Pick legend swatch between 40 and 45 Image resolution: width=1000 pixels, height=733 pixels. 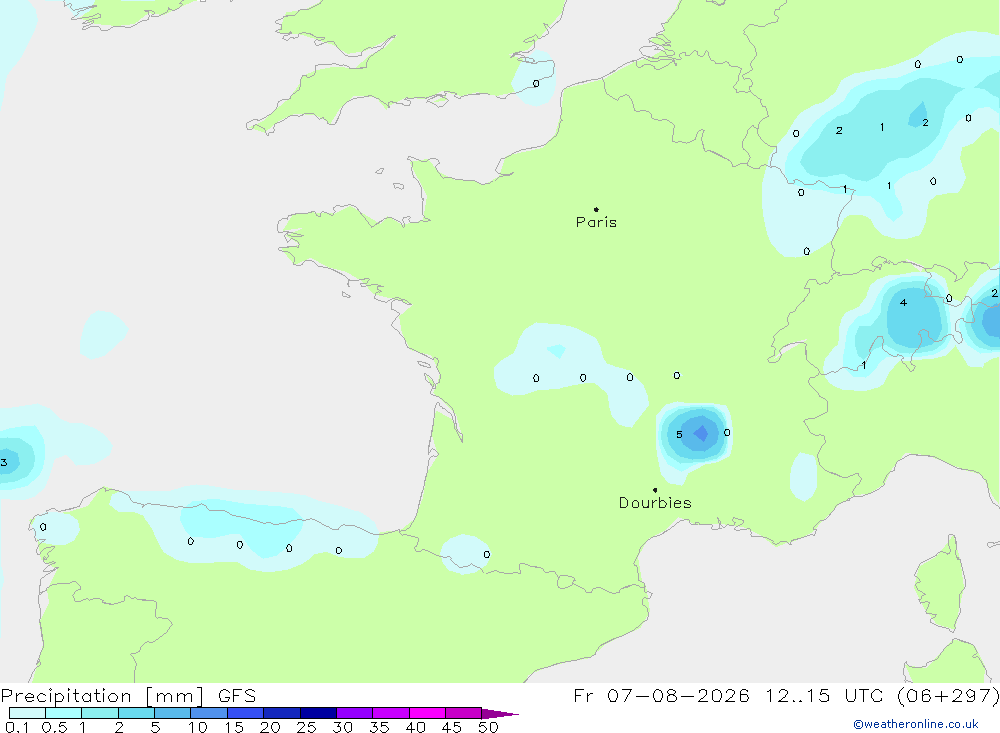(427, 713)
